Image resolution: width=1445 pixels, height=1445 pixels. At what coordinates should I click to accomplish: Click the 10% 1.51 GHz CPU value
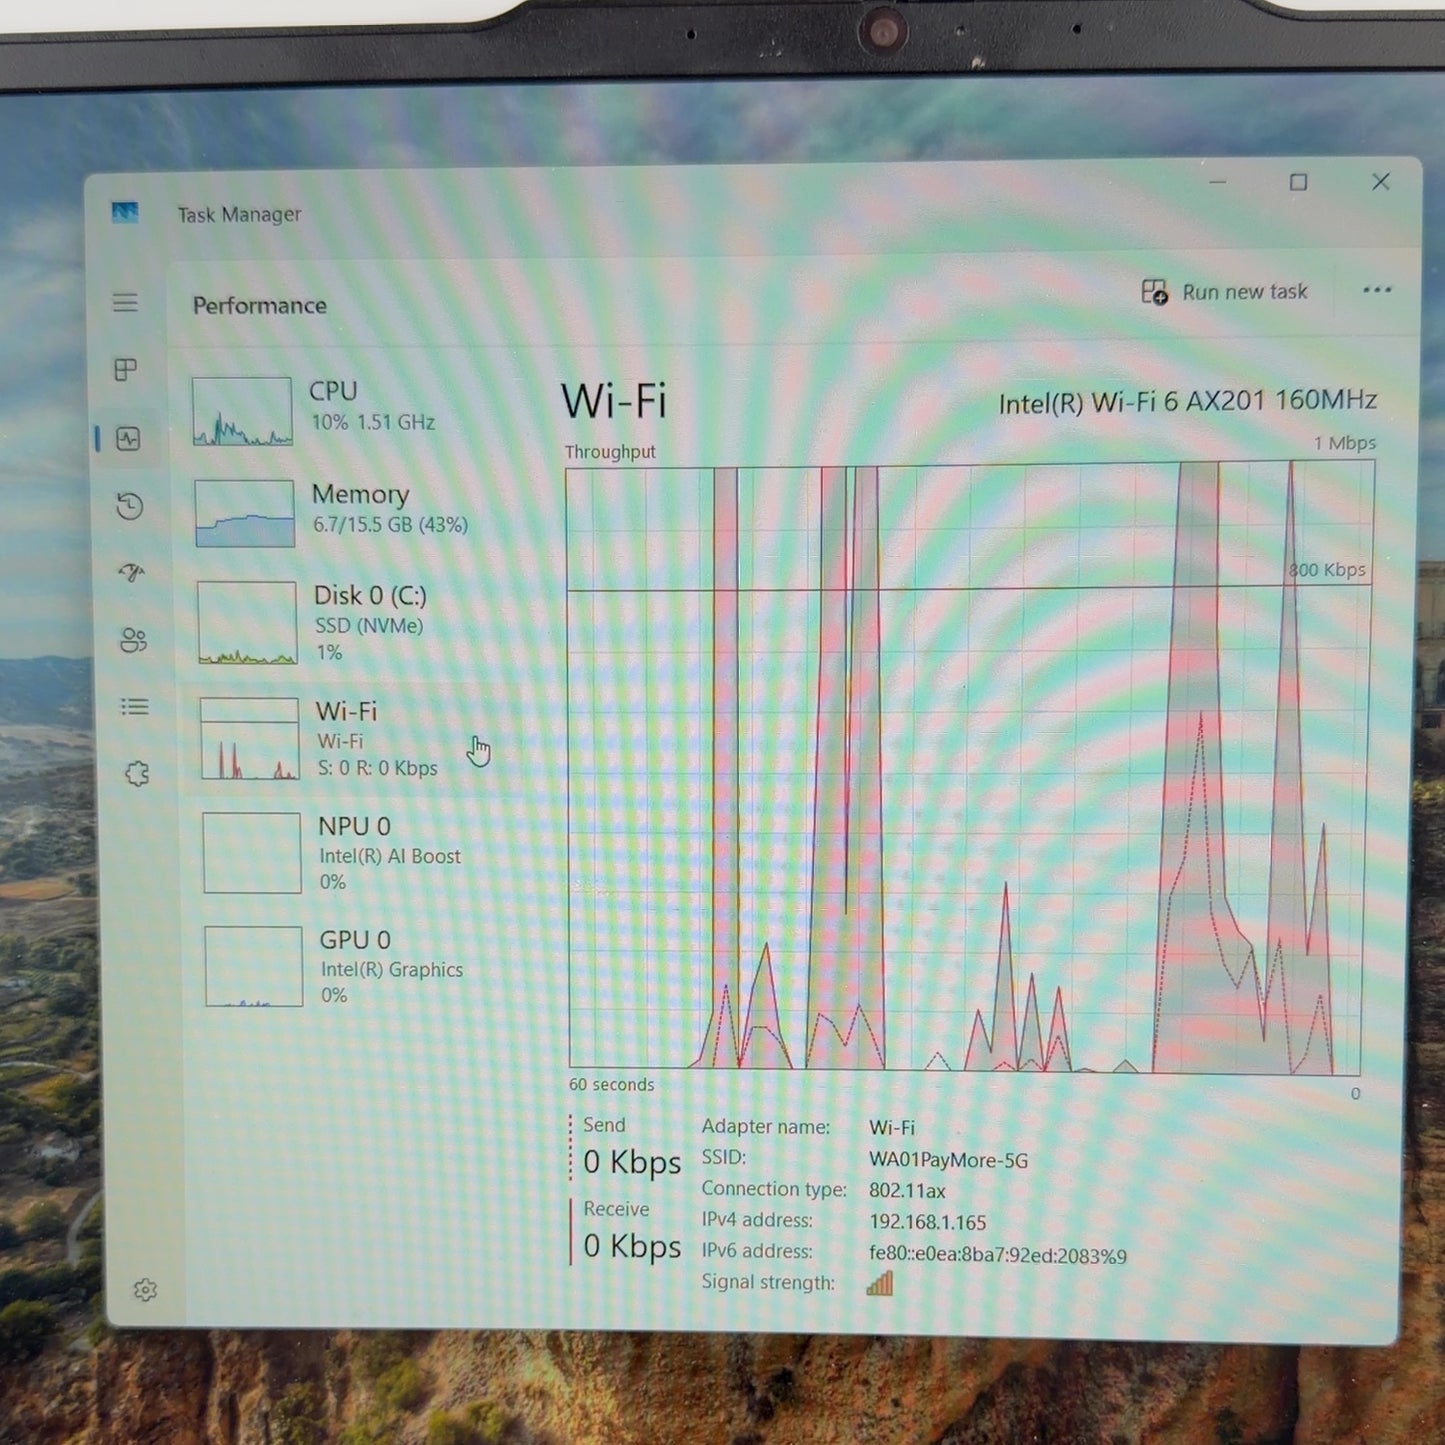[x=373, y=422]
